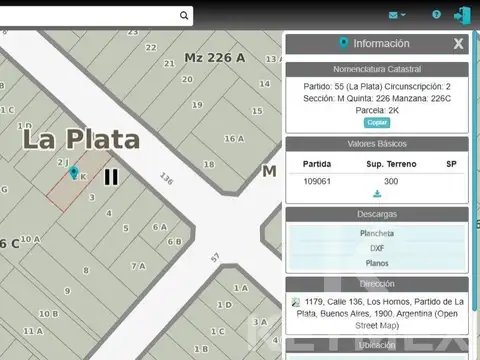Open the help question mark icon
Viewport: 480px width, 360px height.
point(436,14)
